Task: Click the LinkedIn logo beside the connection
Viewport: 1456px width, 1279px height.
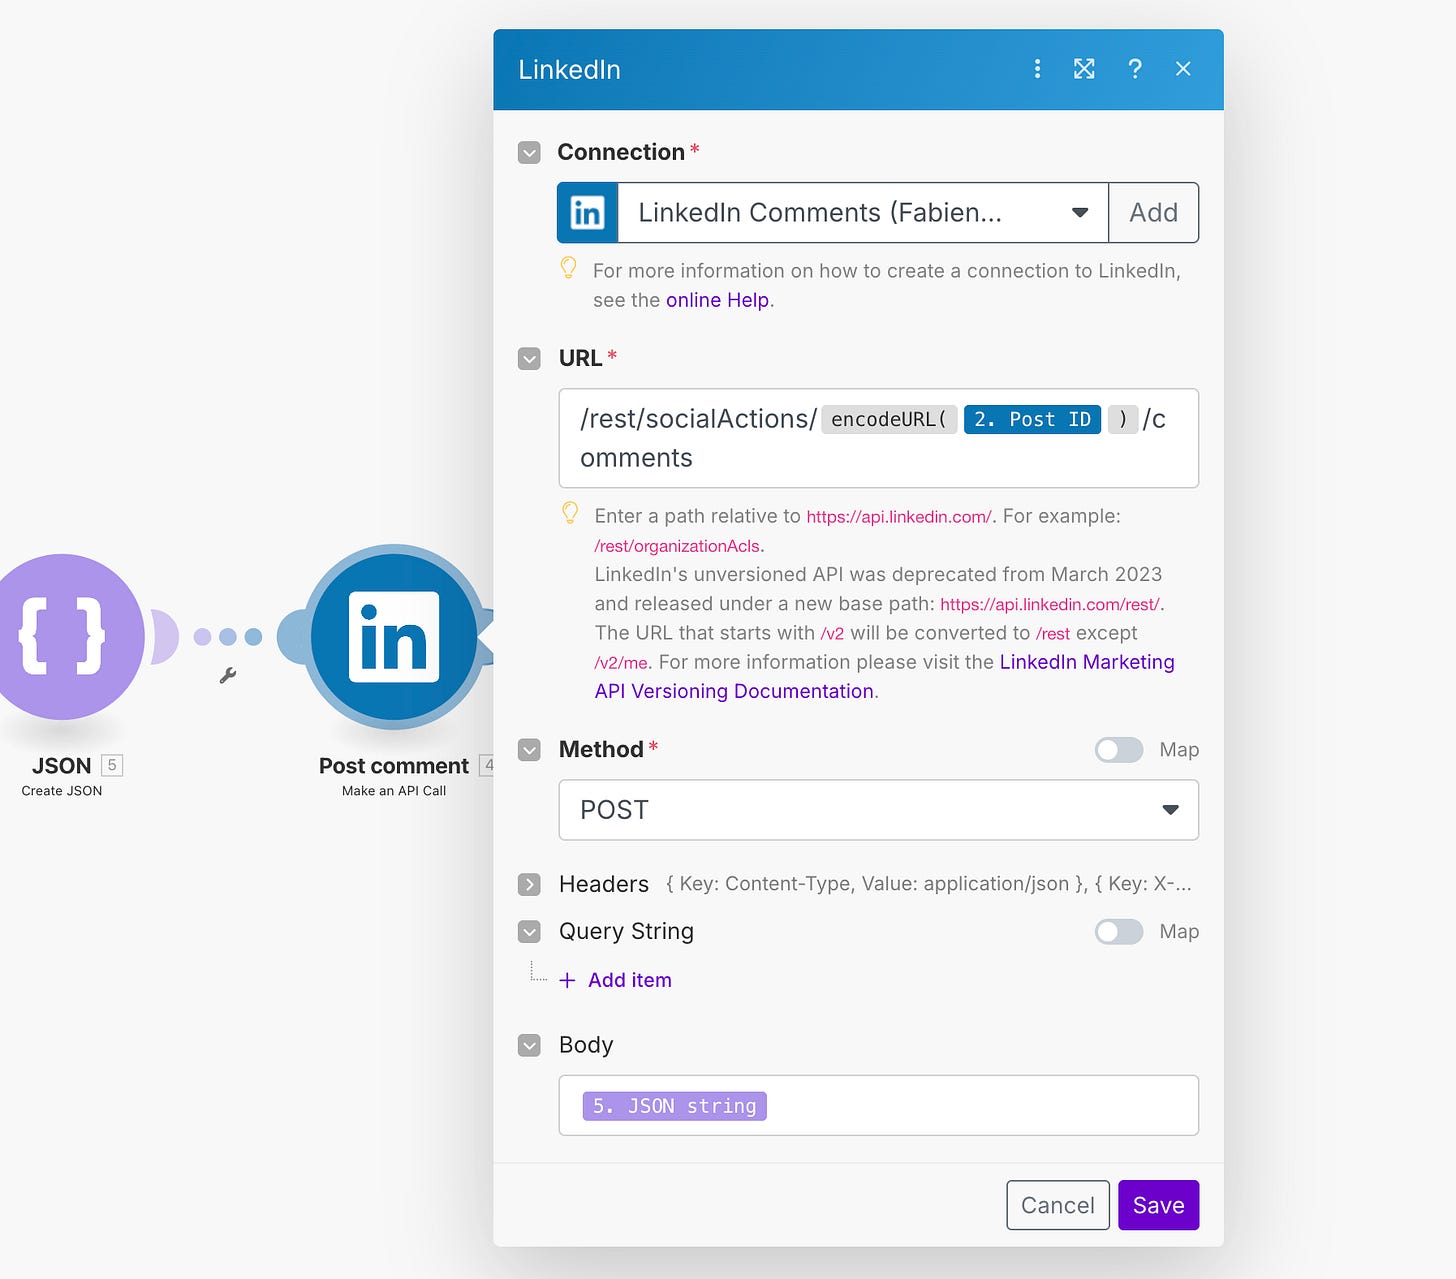Action: [x=587, y=212]
